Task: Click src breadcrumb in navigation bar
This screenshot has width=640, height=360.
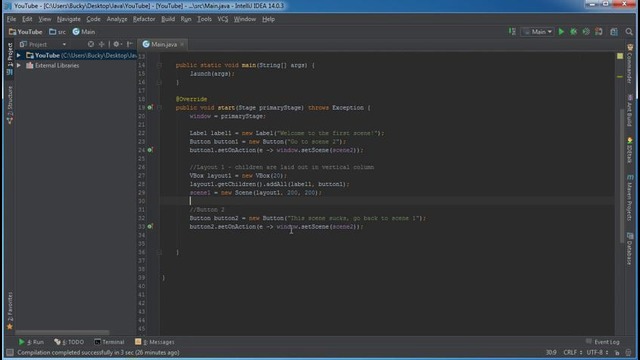Action: click(x=57, y=32)
